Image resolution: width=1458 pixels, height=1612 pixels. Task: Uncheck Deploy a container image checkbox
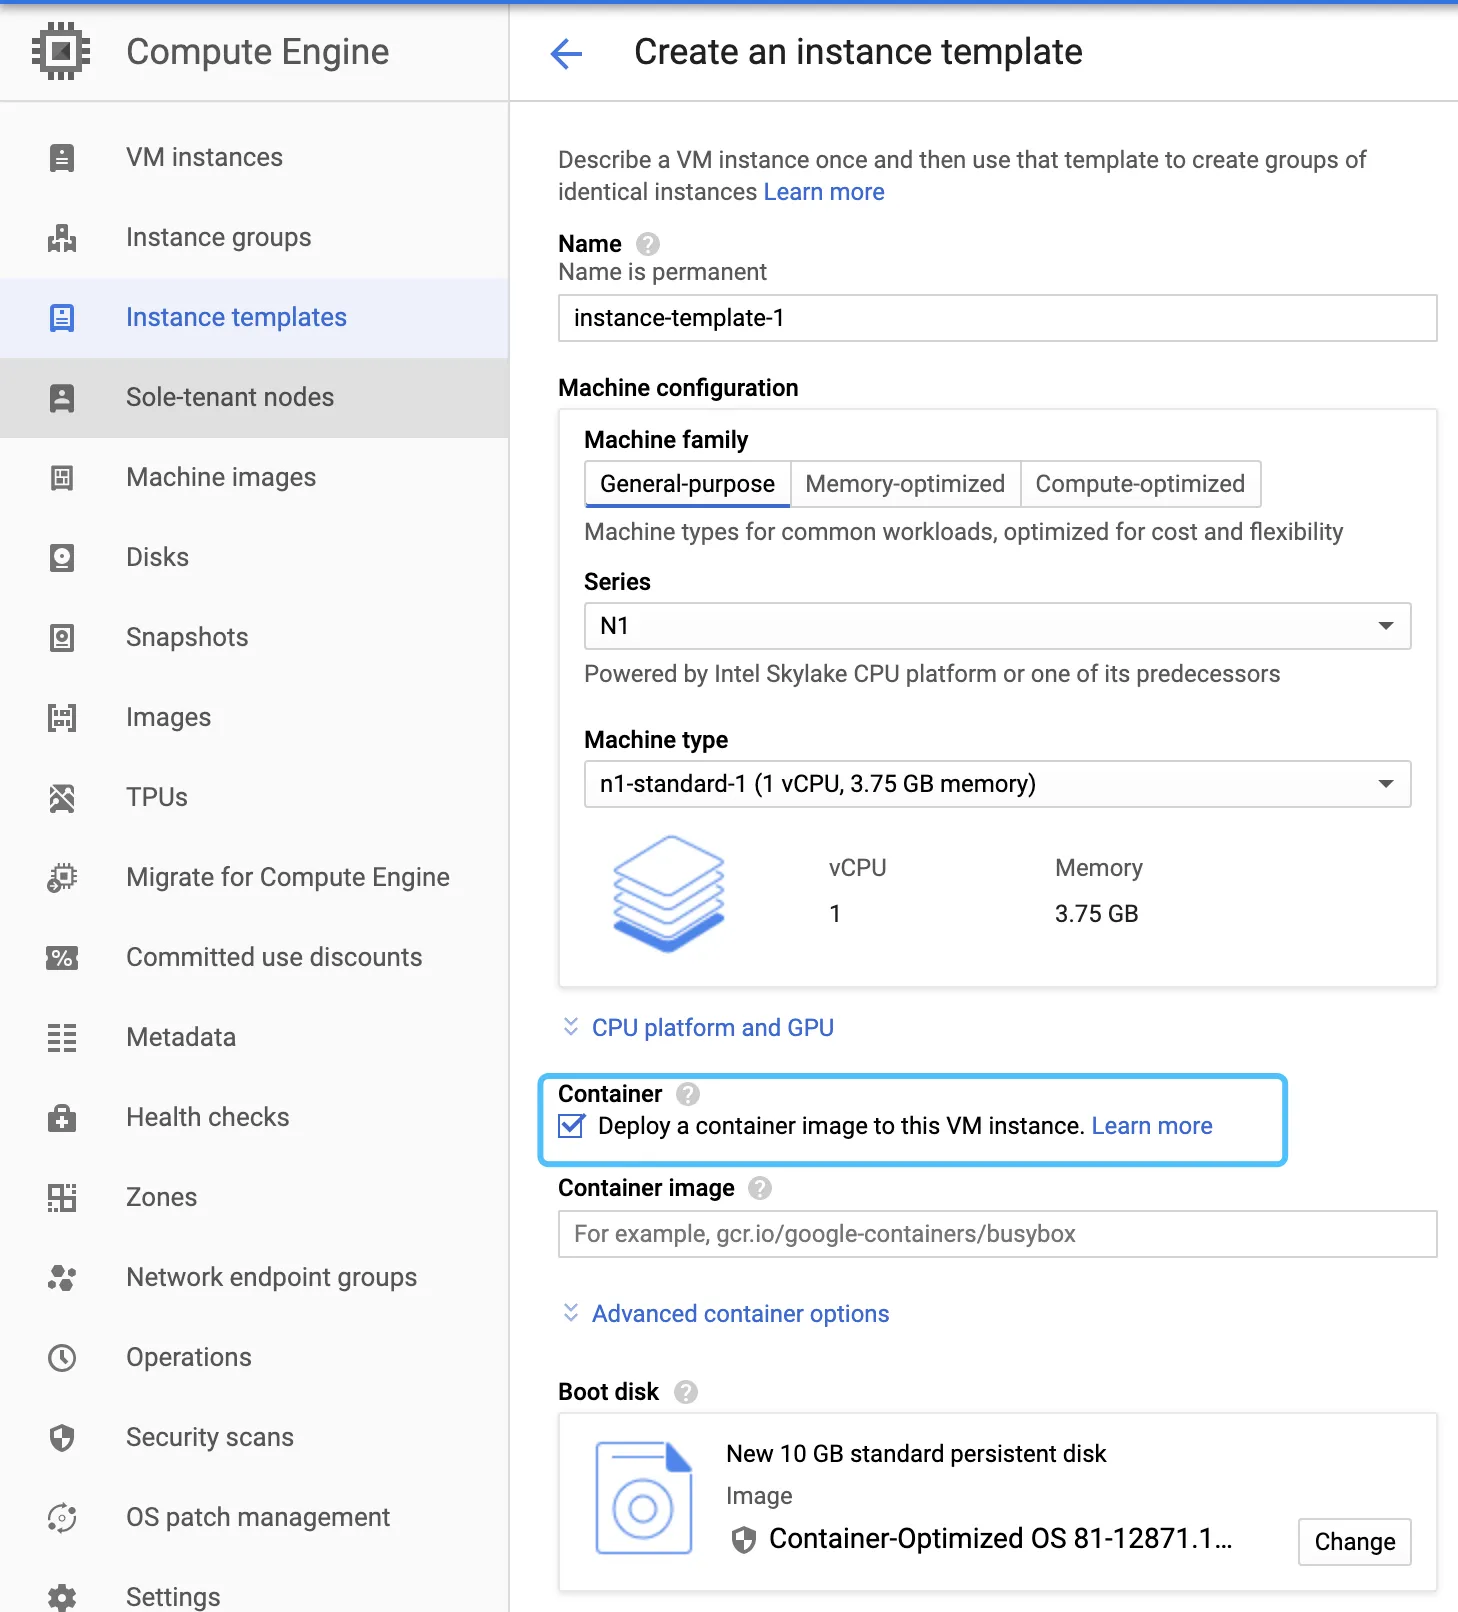pos(572,1126)
